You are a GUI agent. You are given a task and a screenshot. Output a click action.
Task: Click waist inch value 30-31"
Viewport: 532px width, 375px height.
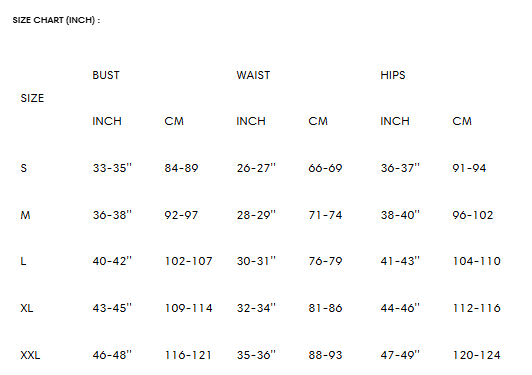[256, 261]
